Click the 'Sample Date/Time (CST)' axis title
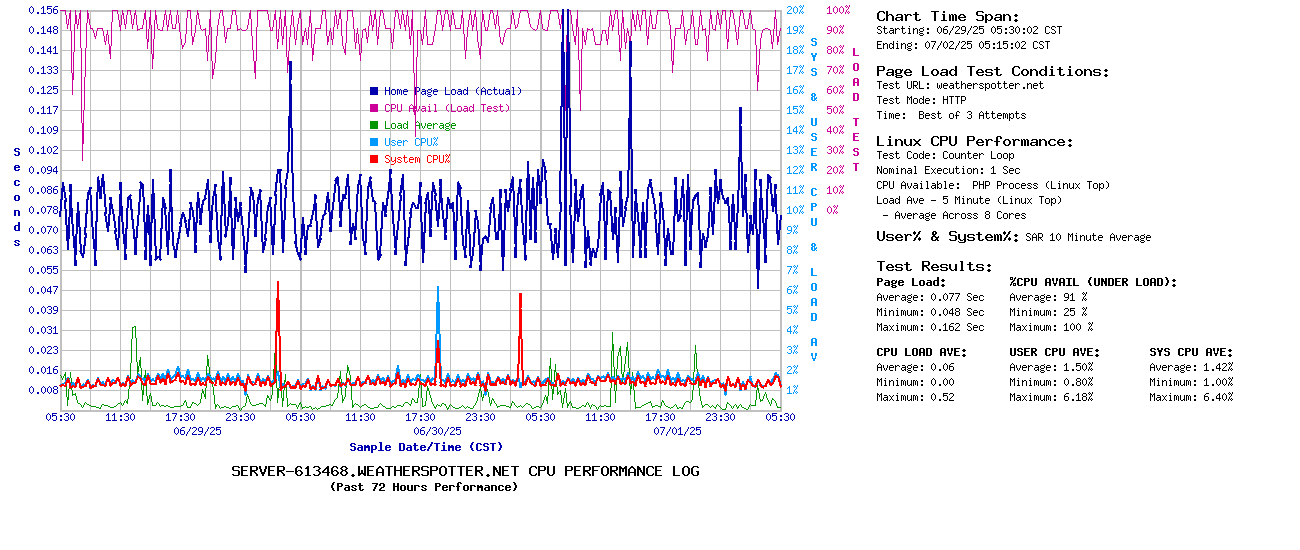The height and width of the screenshot is (550, 1300). coord(426,447)
